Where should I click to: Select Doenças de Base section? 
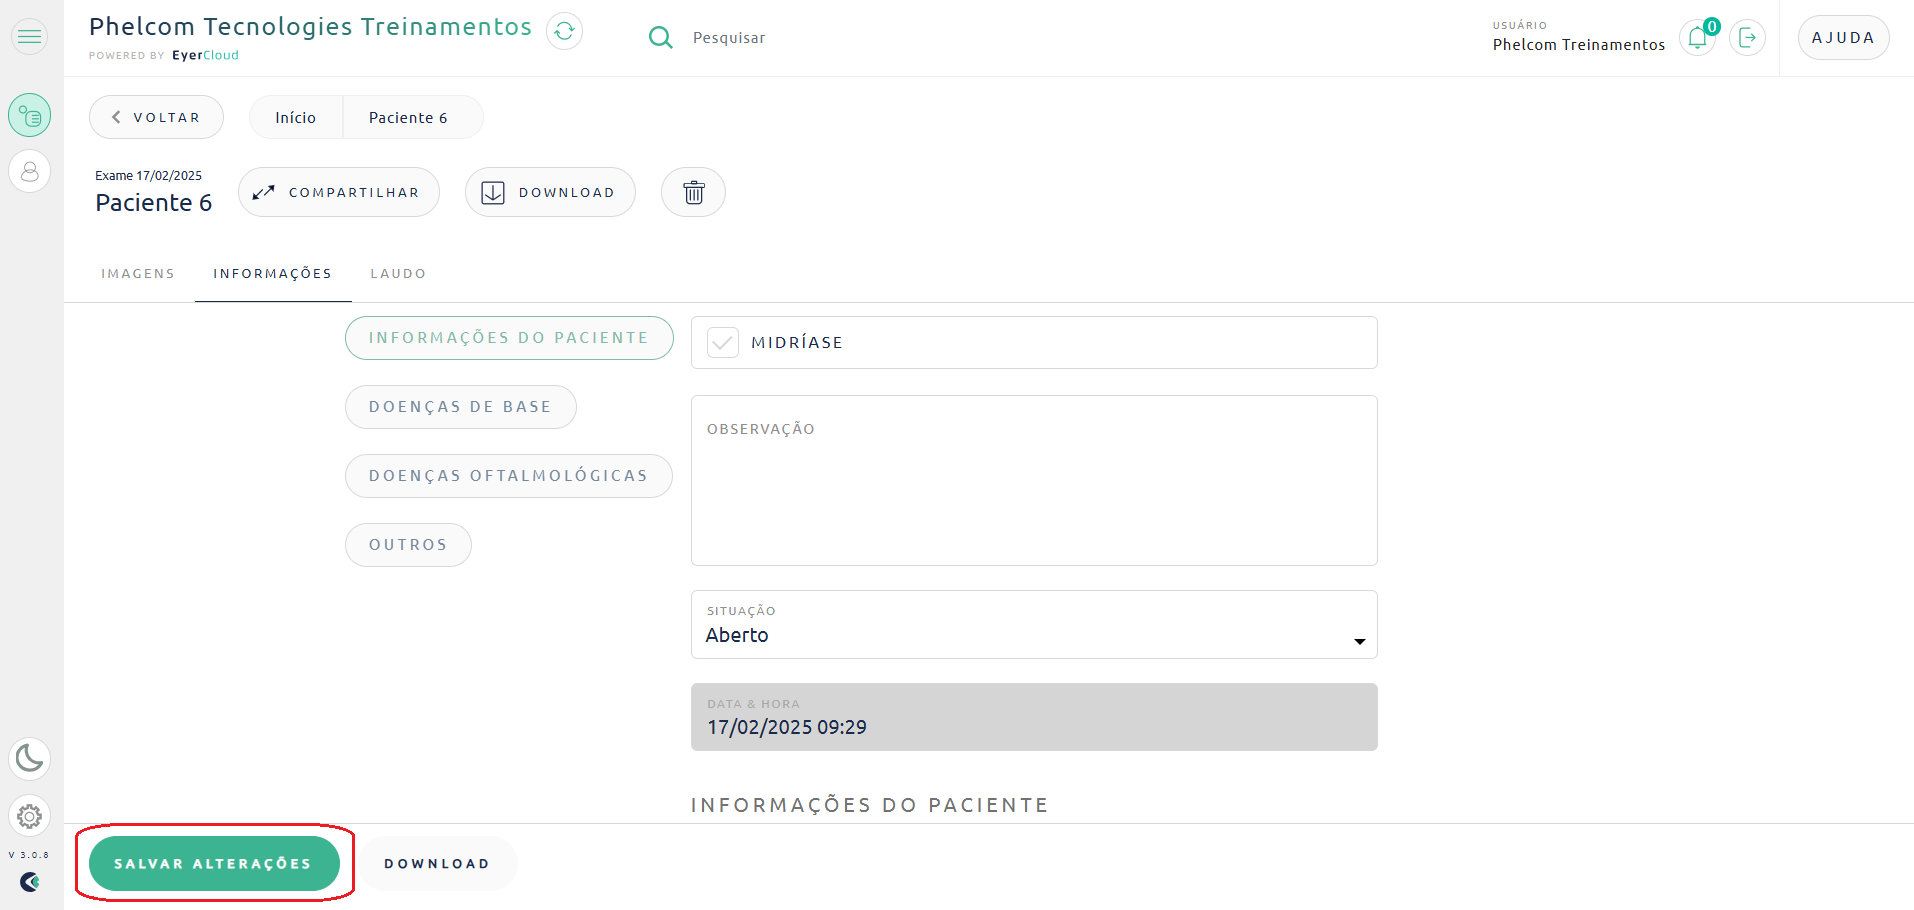click(460, 407)
